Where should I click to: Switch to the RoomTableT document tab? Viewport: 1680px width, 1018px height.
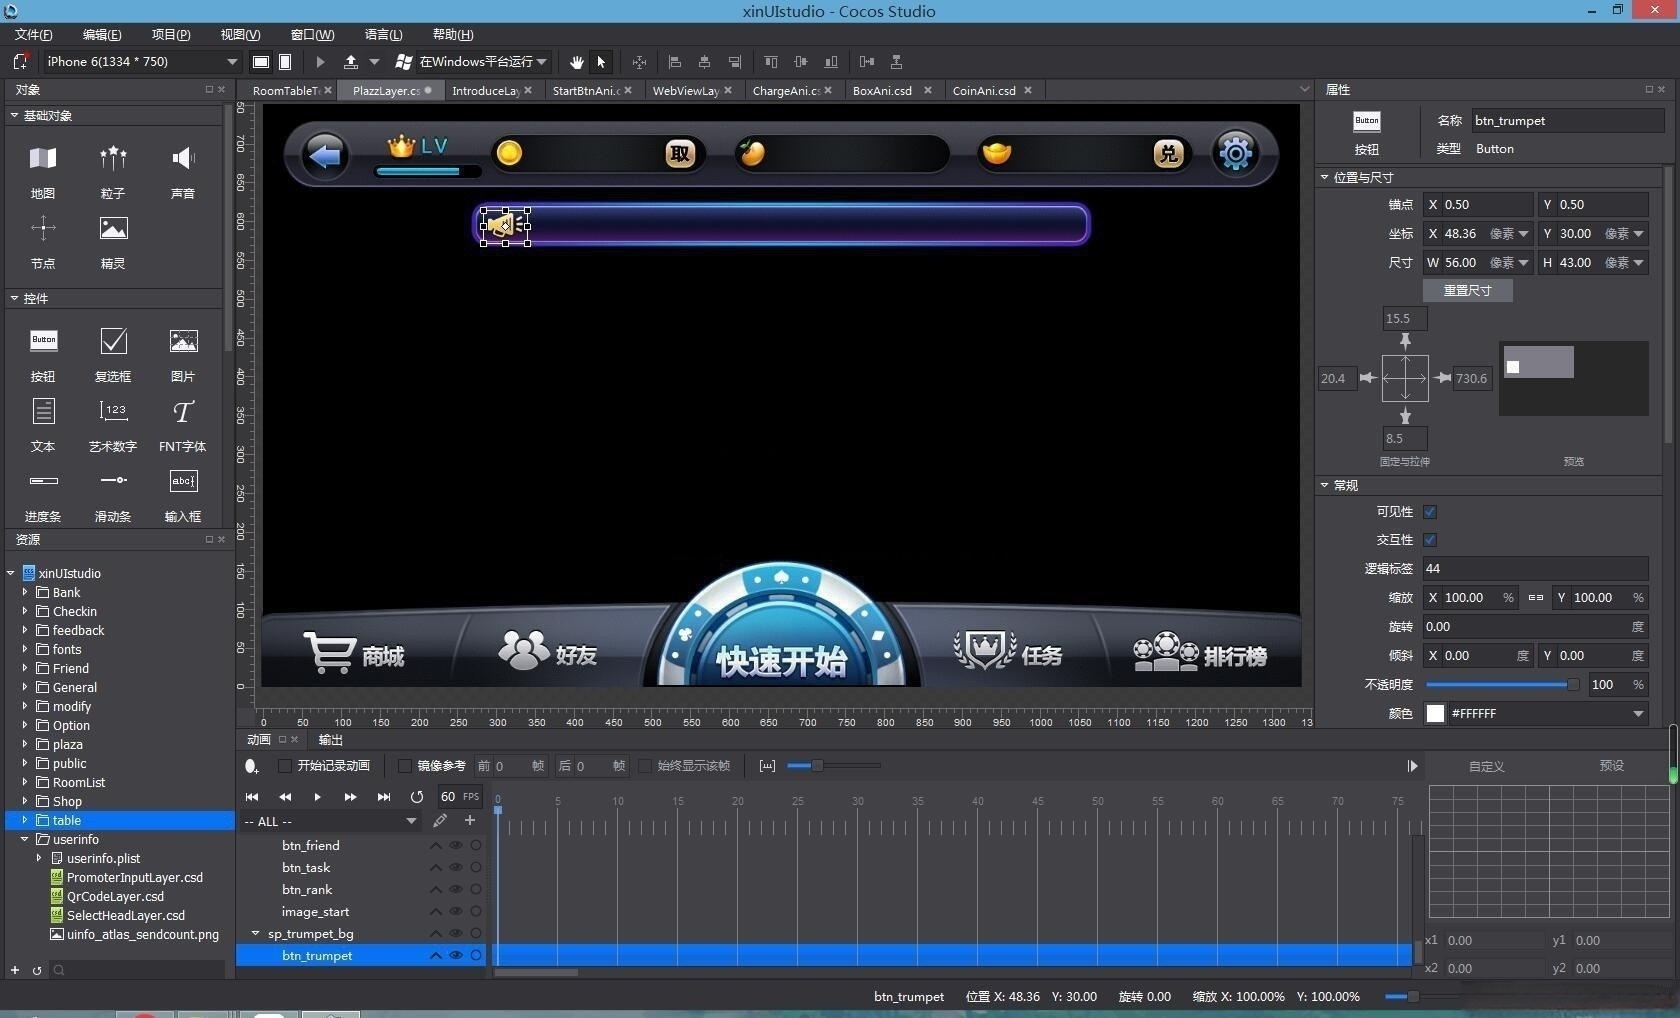(x=287, y=91)
